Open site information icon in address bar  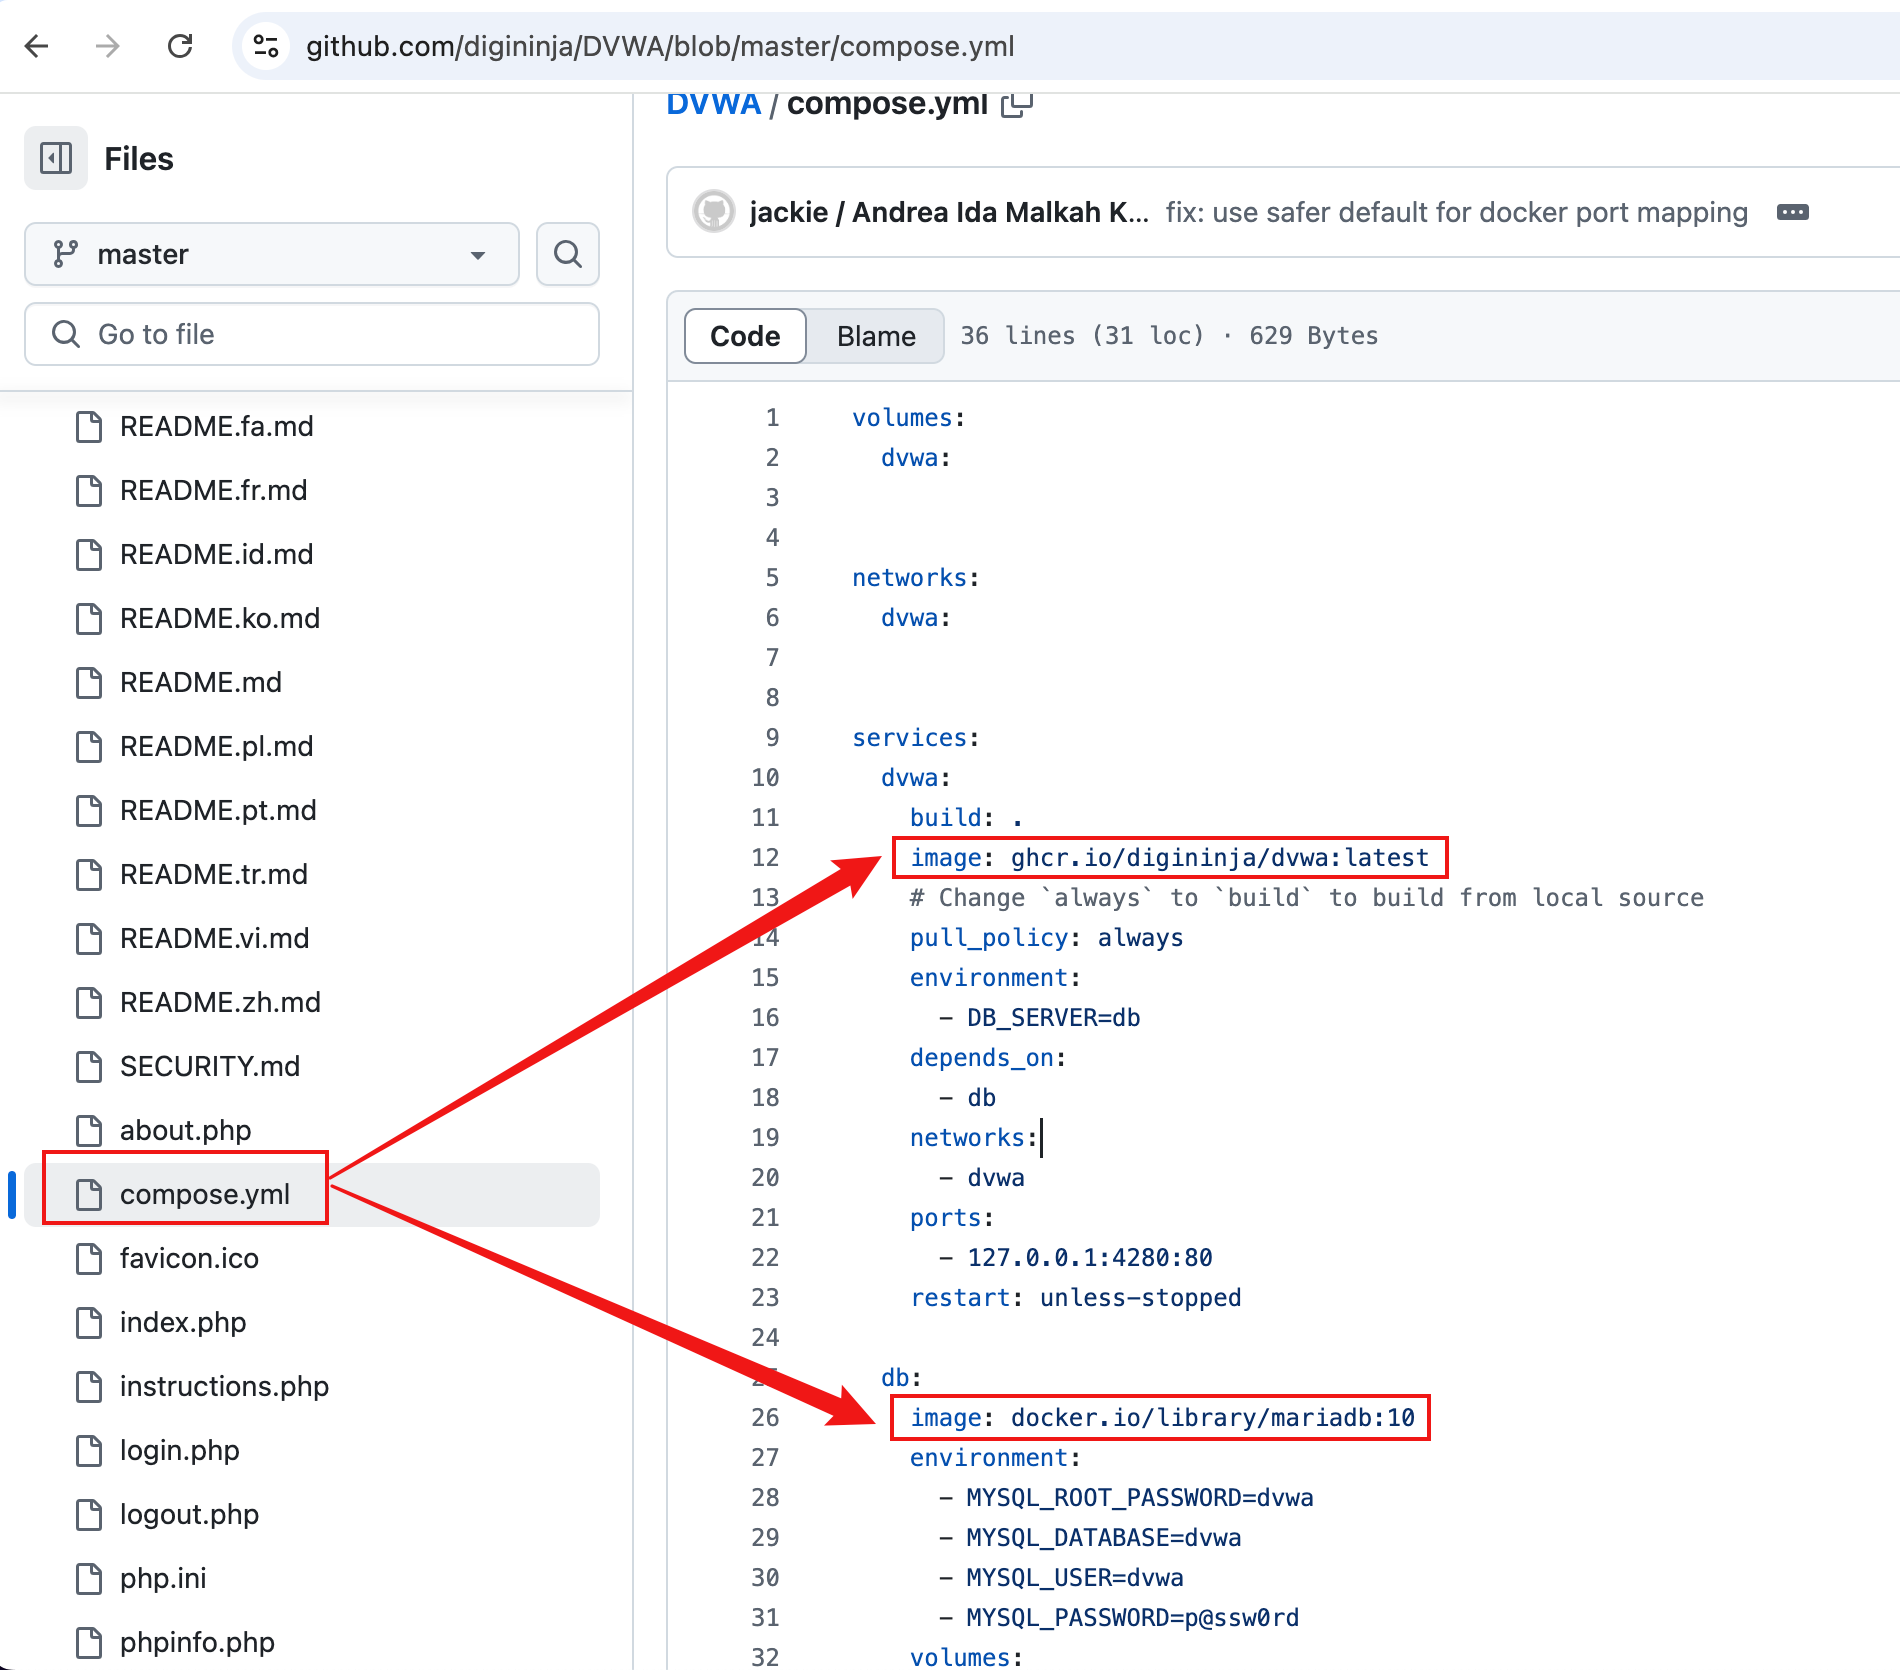[x=266, y=46]
